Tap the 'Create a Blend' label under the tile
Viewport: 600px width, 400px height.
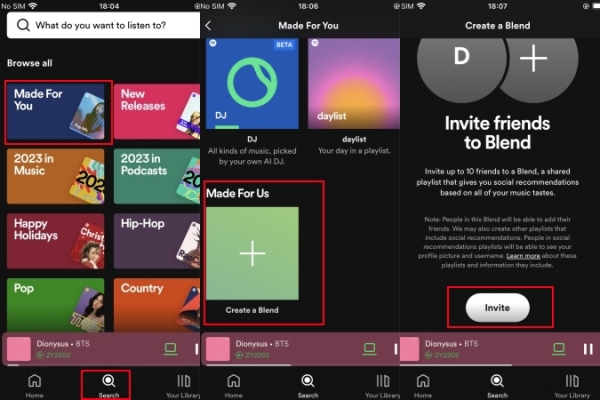(x=252, y=310)
